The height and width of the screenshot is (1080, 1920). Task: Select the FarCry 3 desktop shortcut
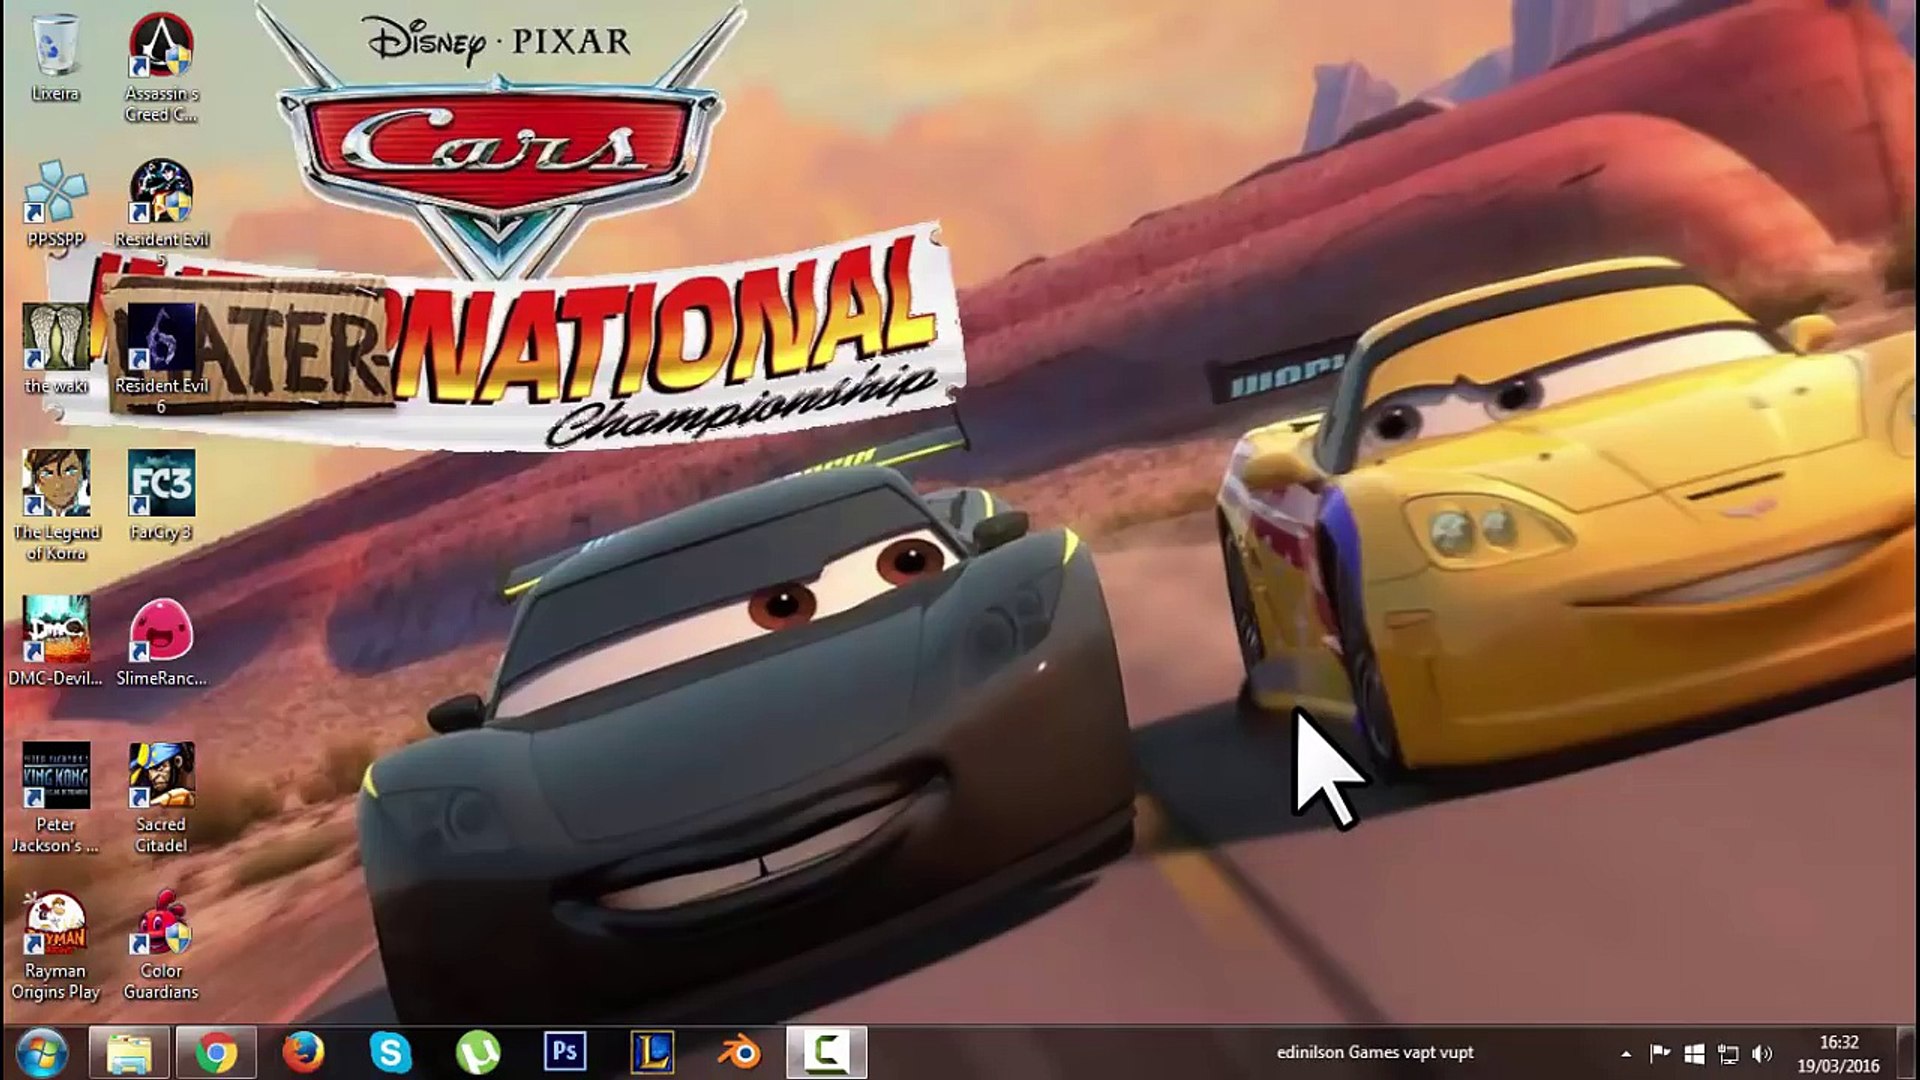161,485
